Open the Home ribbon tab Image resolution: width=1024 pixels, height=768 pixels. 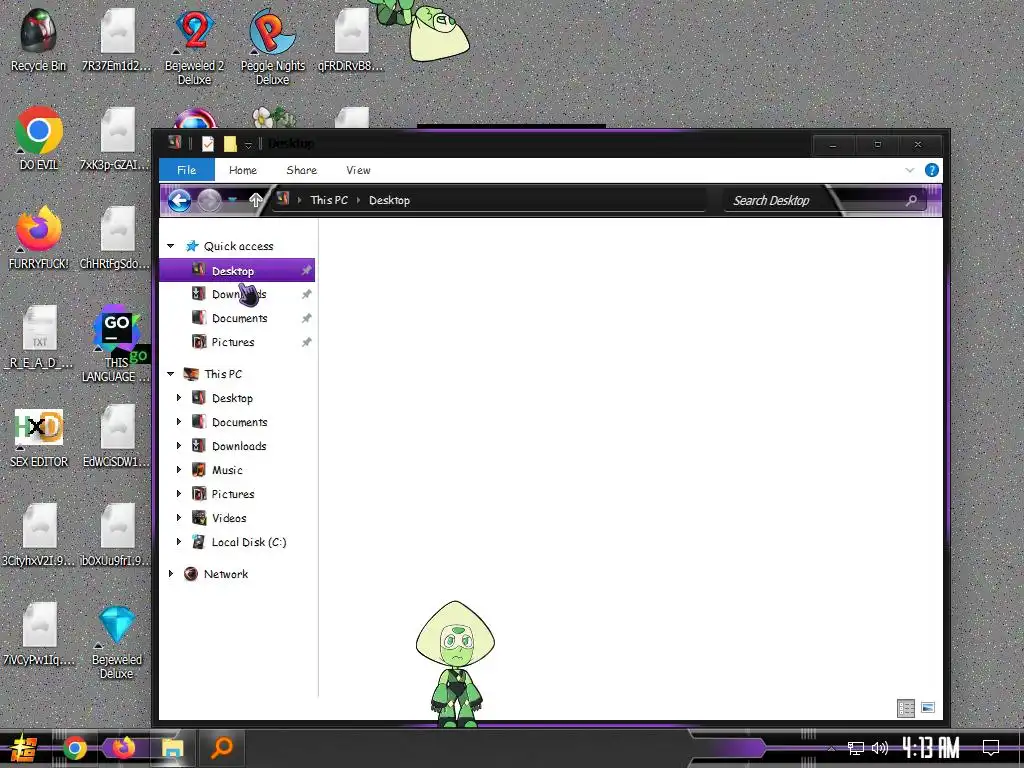tap(243, 170)
